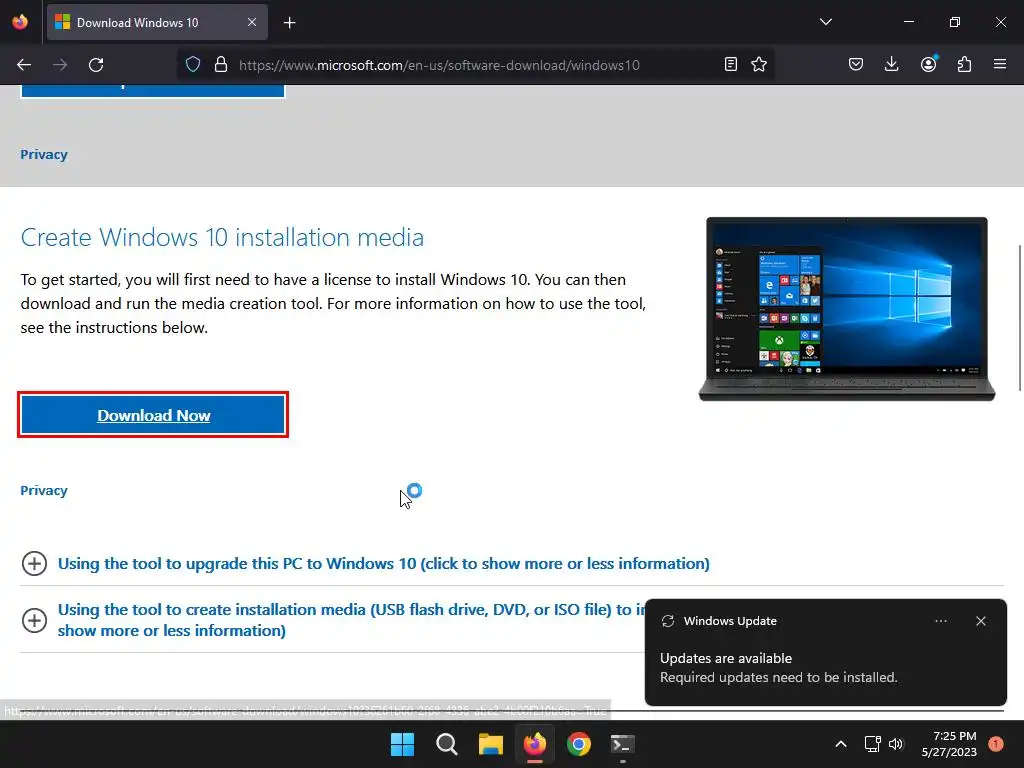Open a new tab with plus button
The image size is (1024, 768).
pos(289,23)
